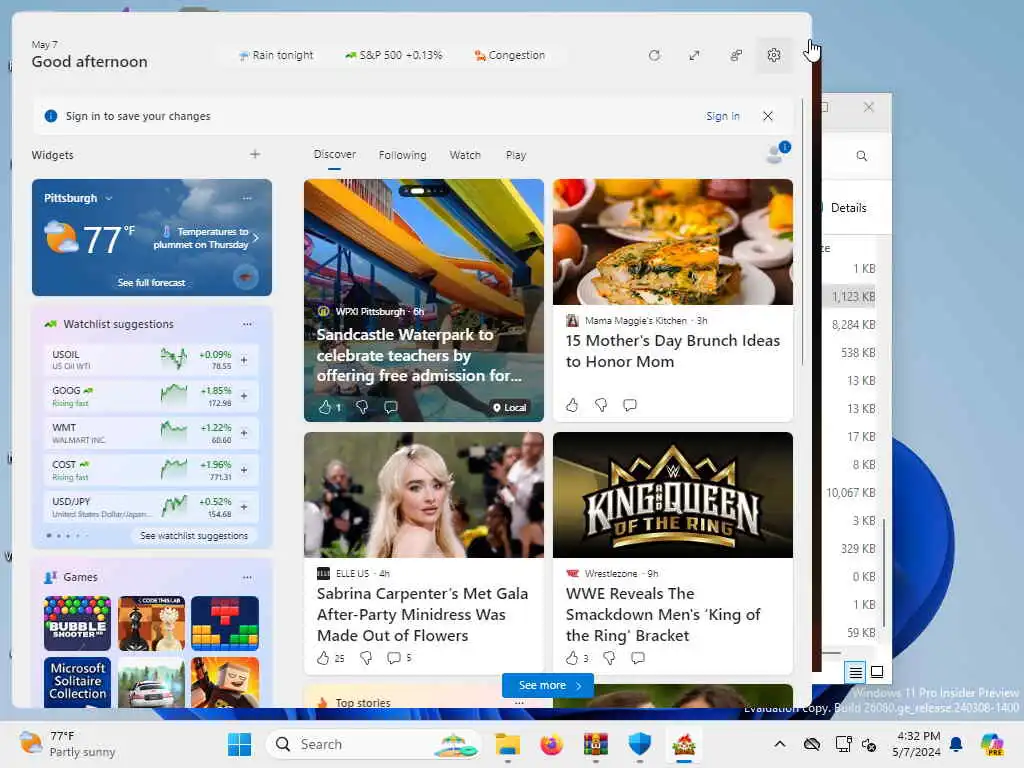Image resolution: width=1024 pixels, height=768 pixels.
Task: Open profile icon with notification badge
Action: coord(777,153)
